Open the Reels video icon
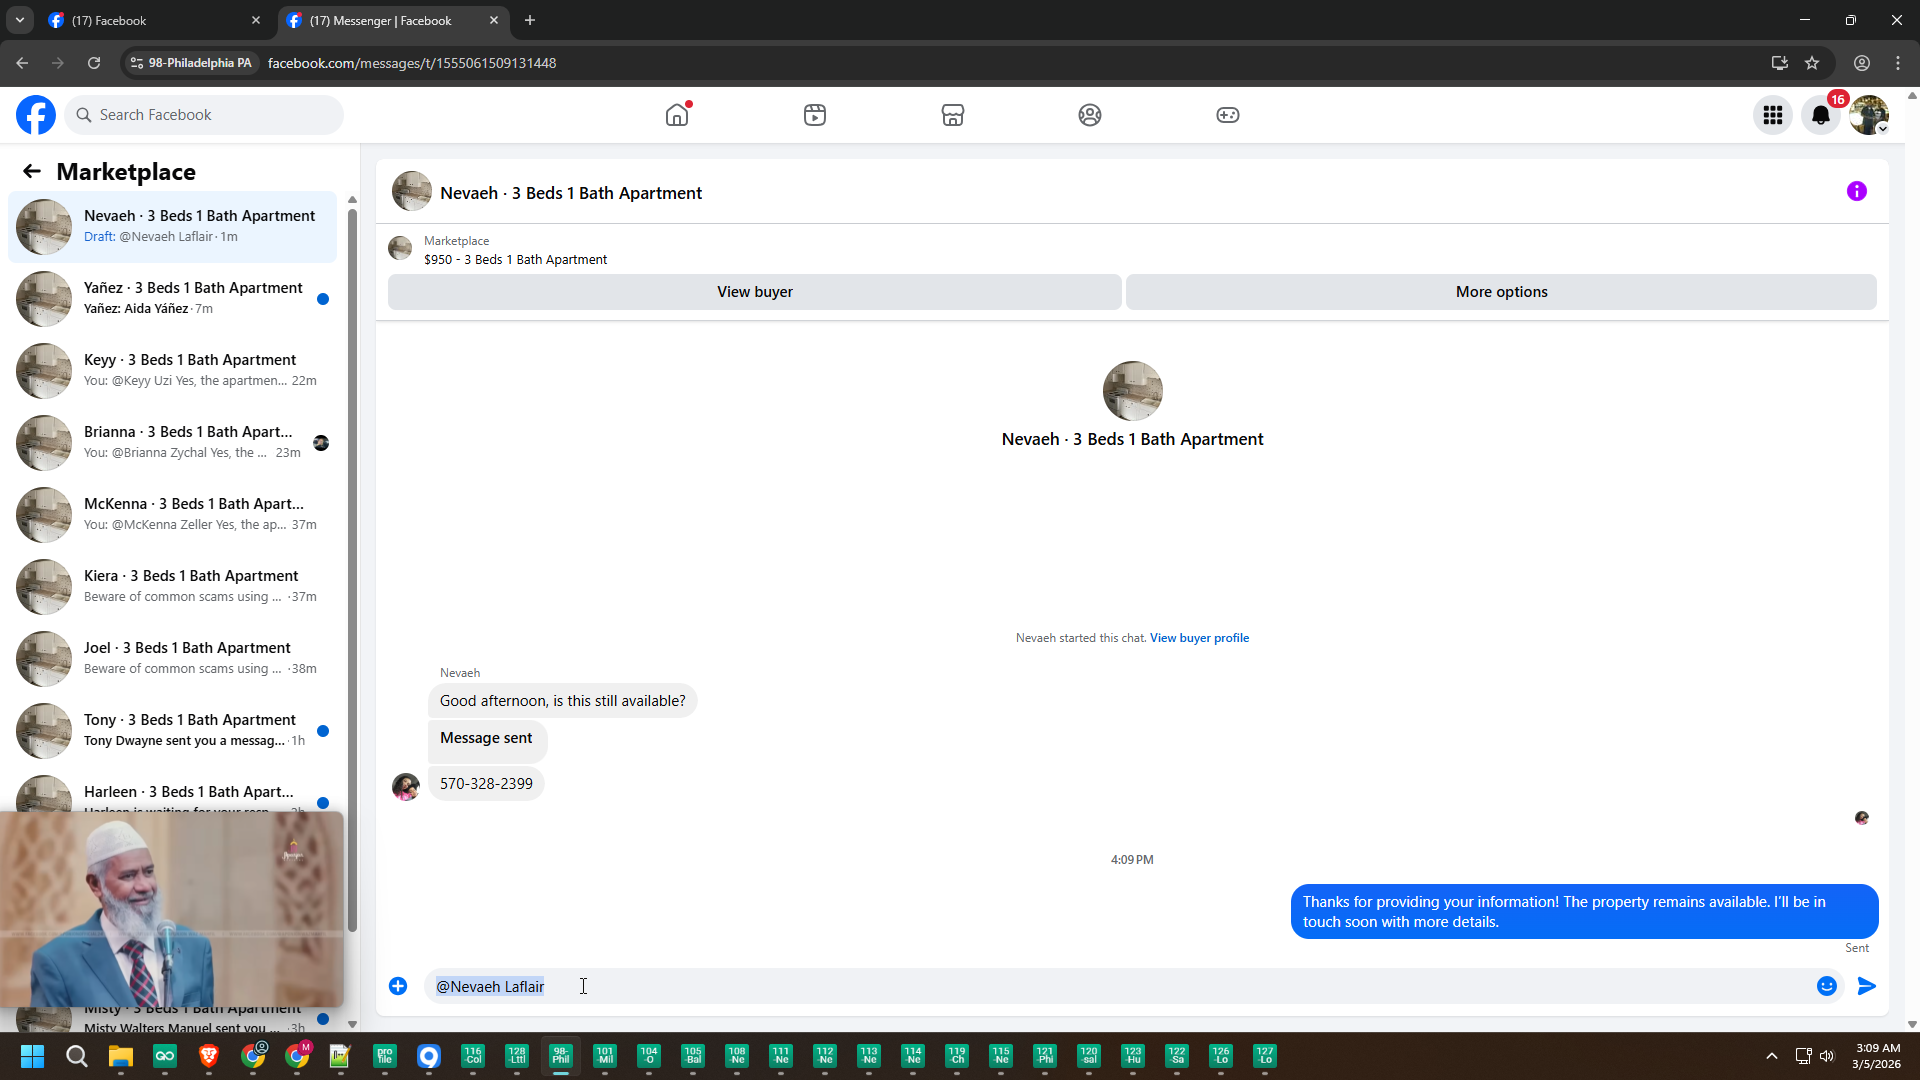Viewport: 1920px width, 1080px height. point(815,115)
